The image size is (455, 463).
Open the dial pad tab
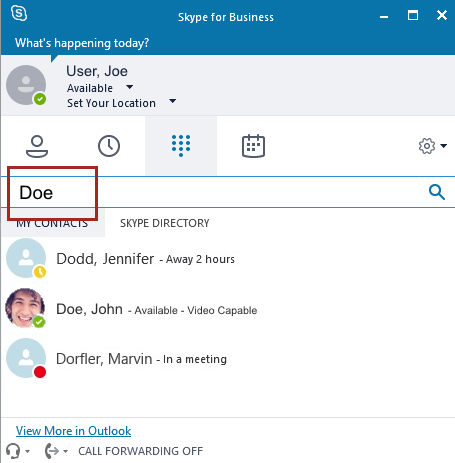[x=181, y=146]
